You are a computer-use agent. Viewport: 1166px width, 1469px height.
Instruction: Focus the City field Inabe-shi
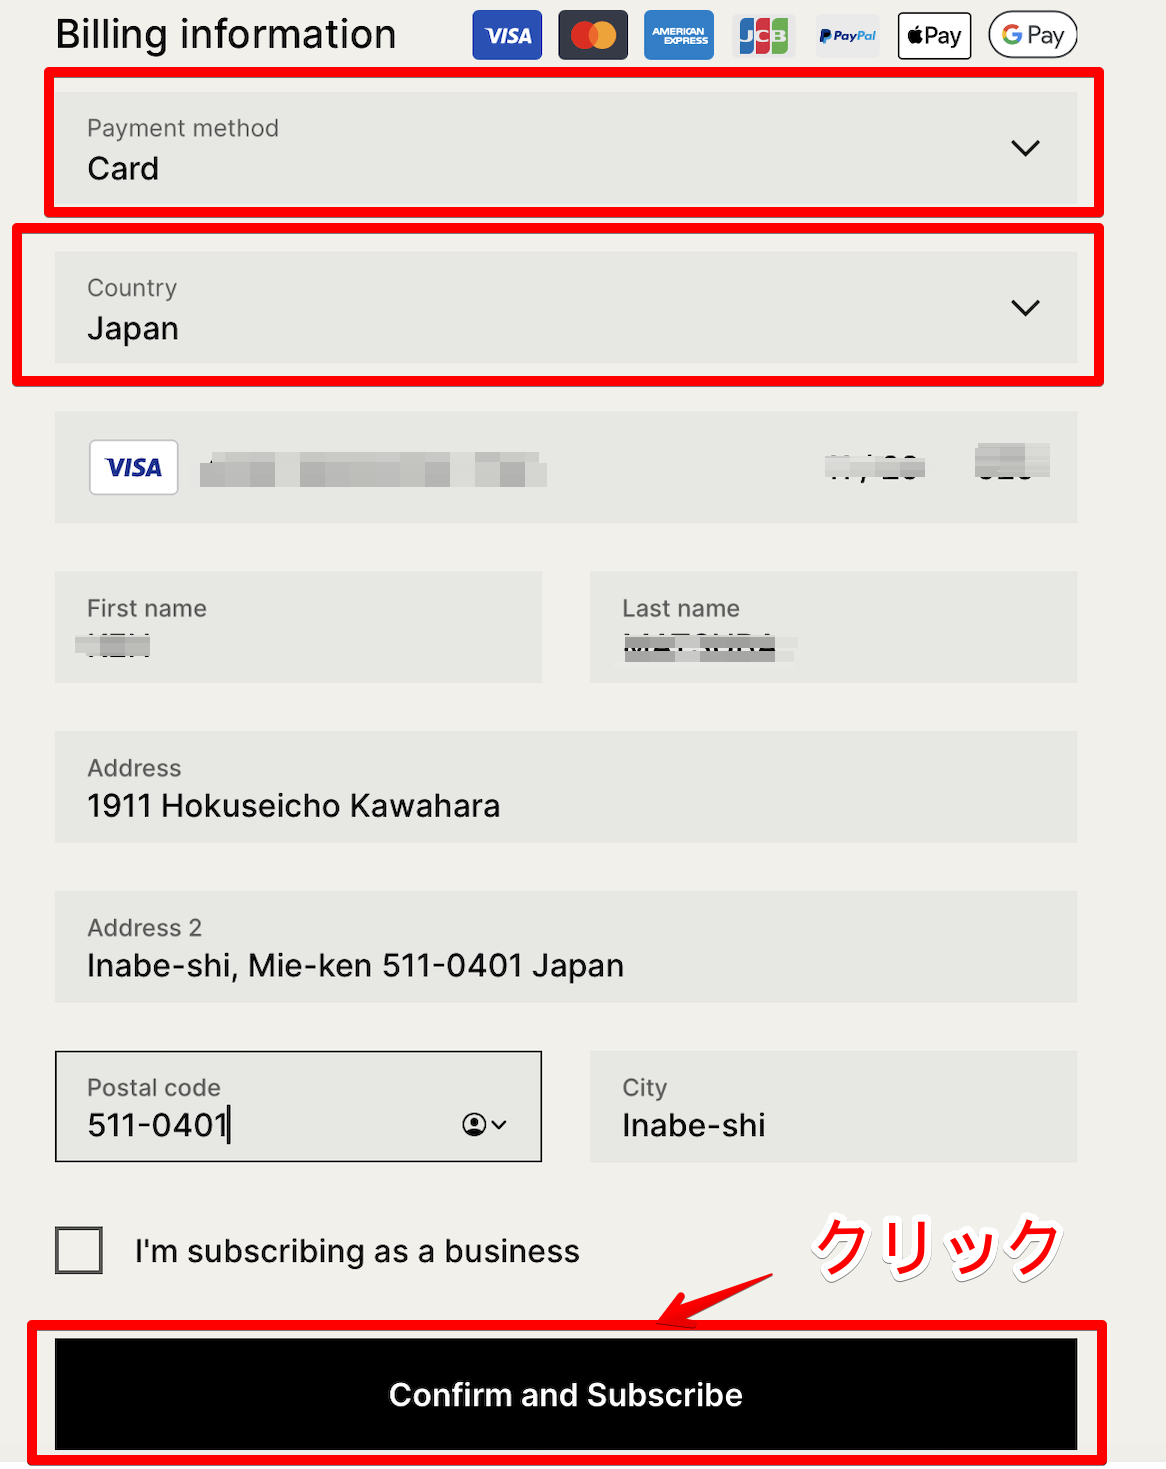pyautogui.click(x=834, y=1106)
